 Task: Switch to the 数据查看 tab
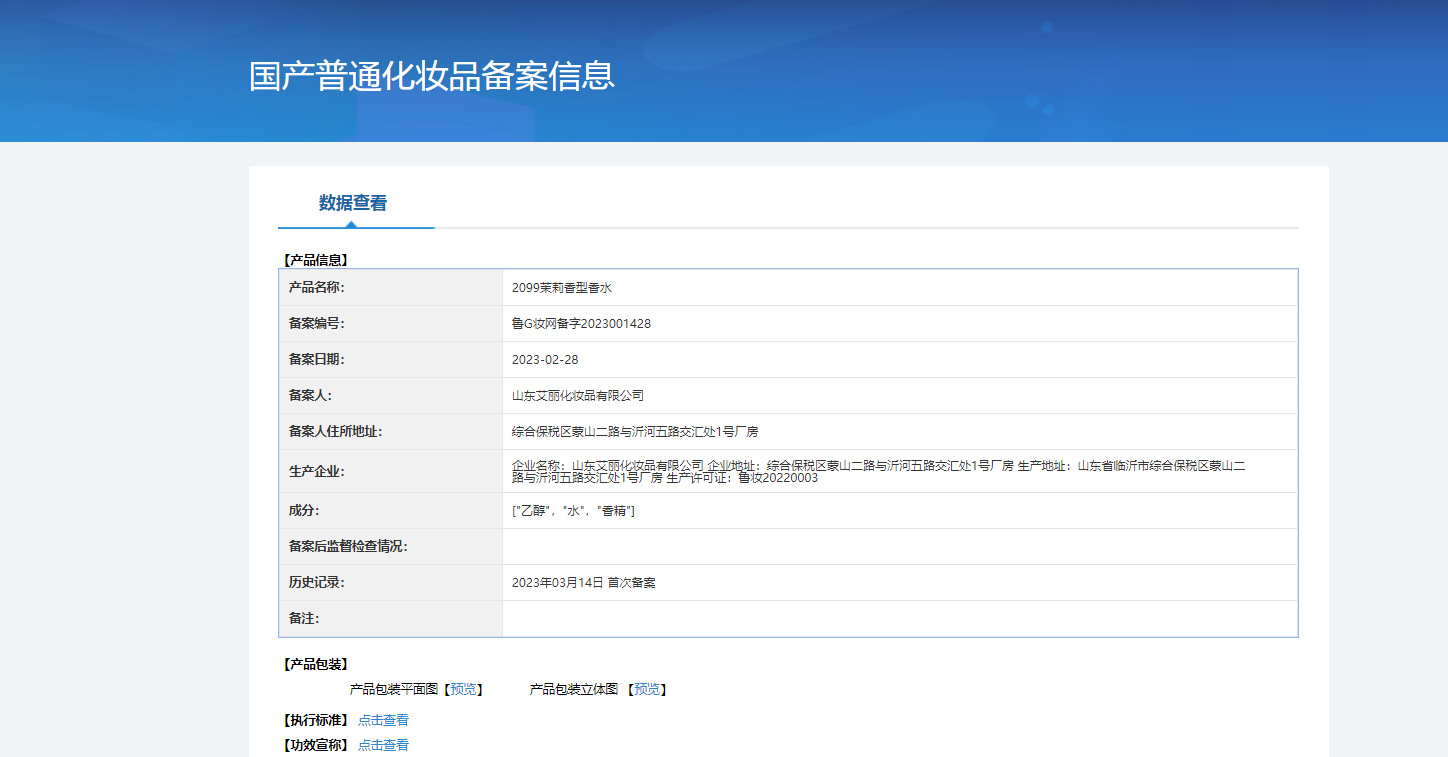tap(353, 203)
